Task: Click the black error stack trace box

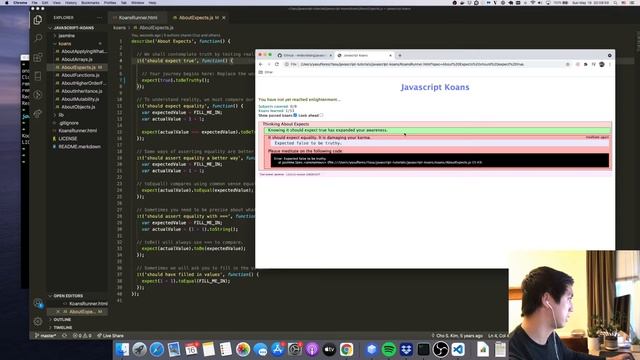Action: (440, 160)
